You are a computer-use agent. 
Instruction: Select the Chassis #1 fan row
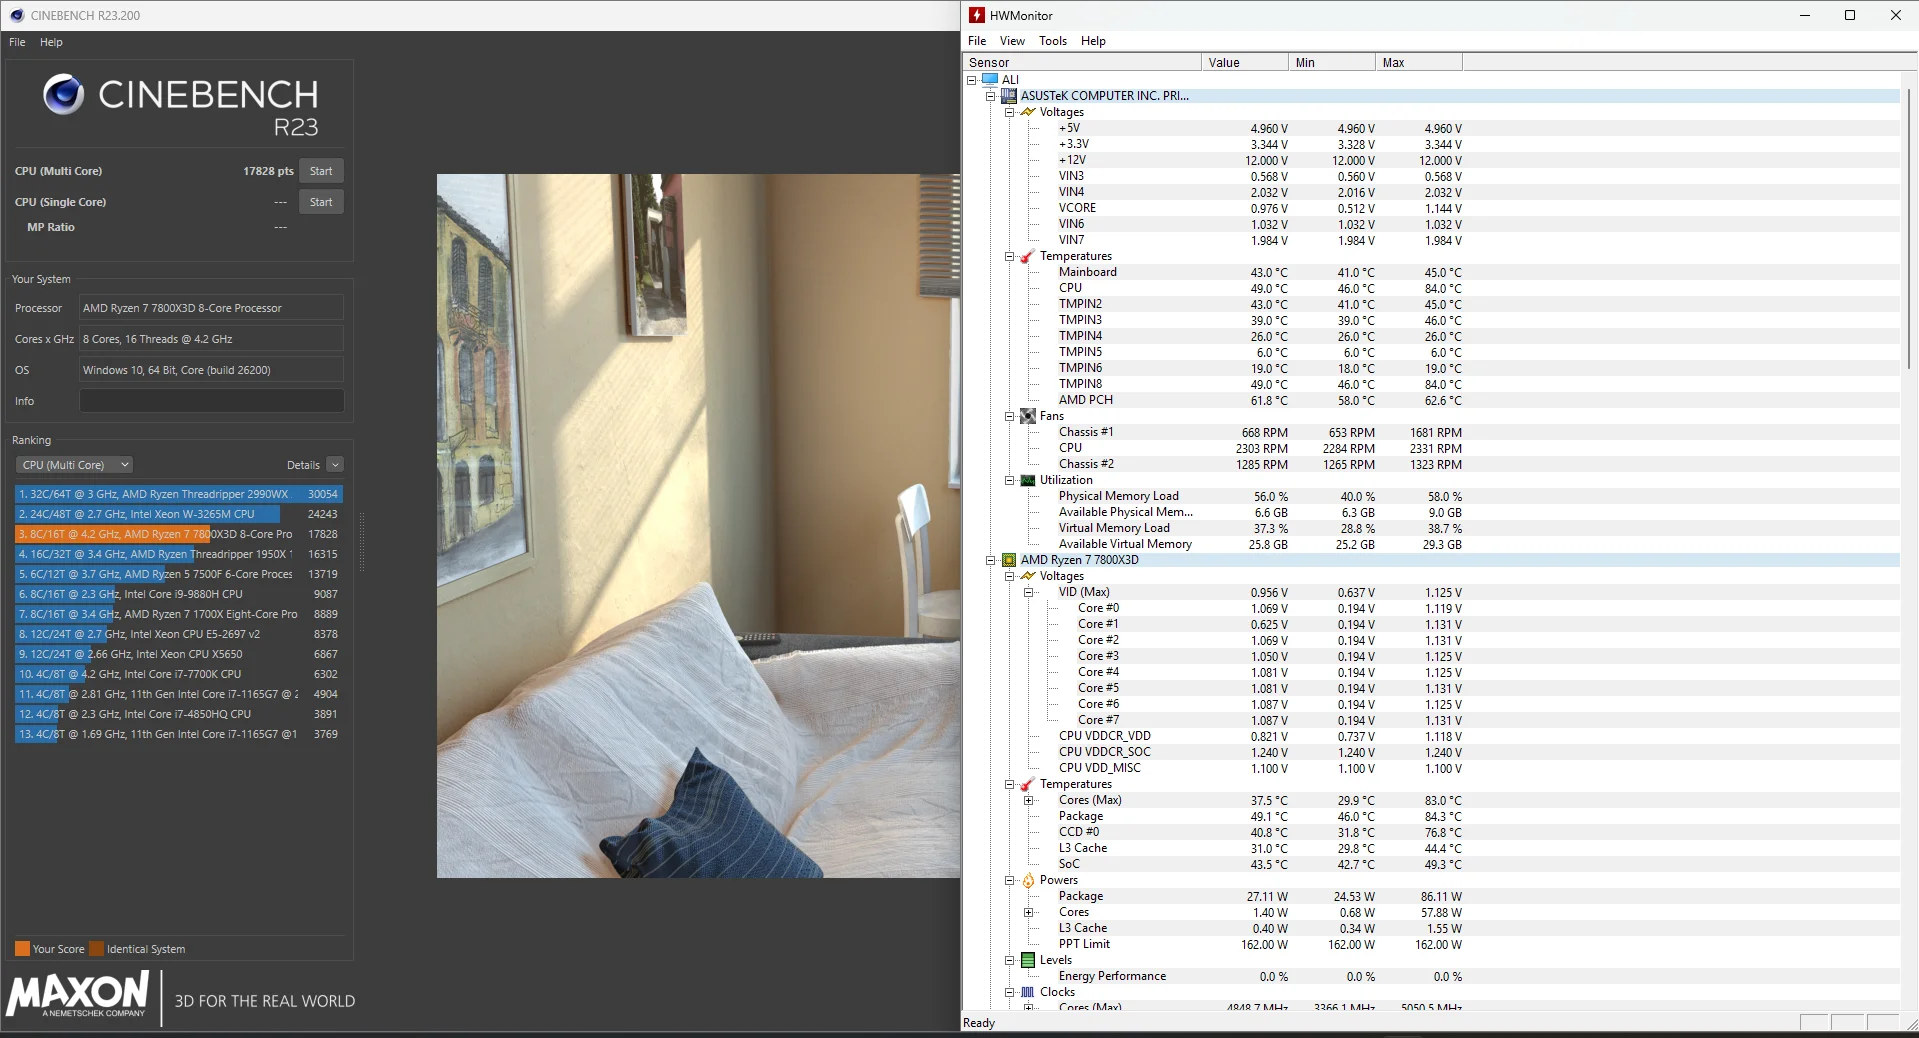[x=1260, y=432]
